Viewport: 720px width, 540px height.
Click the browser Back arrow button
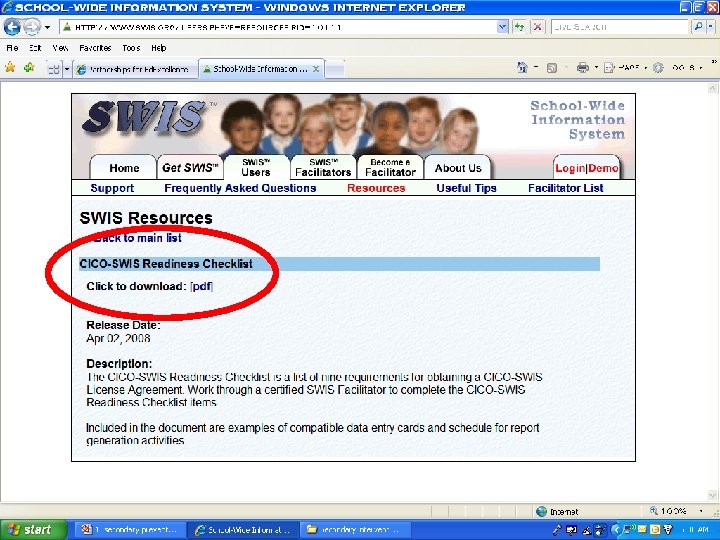coord(12,27)
